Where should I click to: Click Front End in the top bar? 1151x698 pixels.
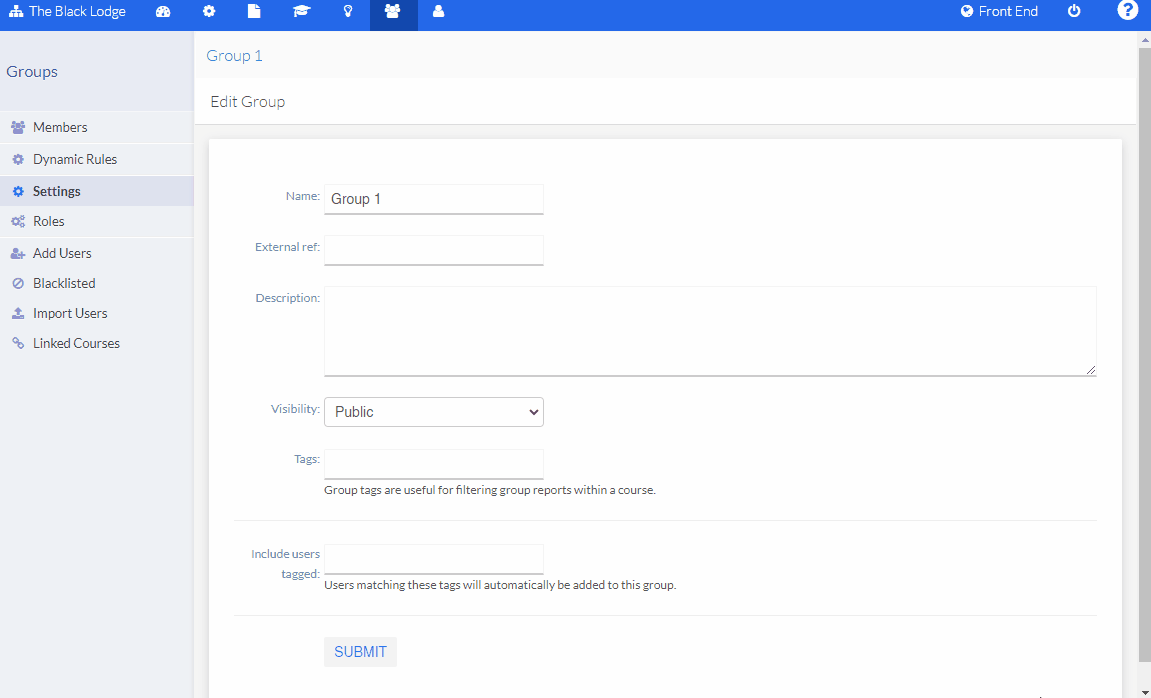(x=999, y=11)
